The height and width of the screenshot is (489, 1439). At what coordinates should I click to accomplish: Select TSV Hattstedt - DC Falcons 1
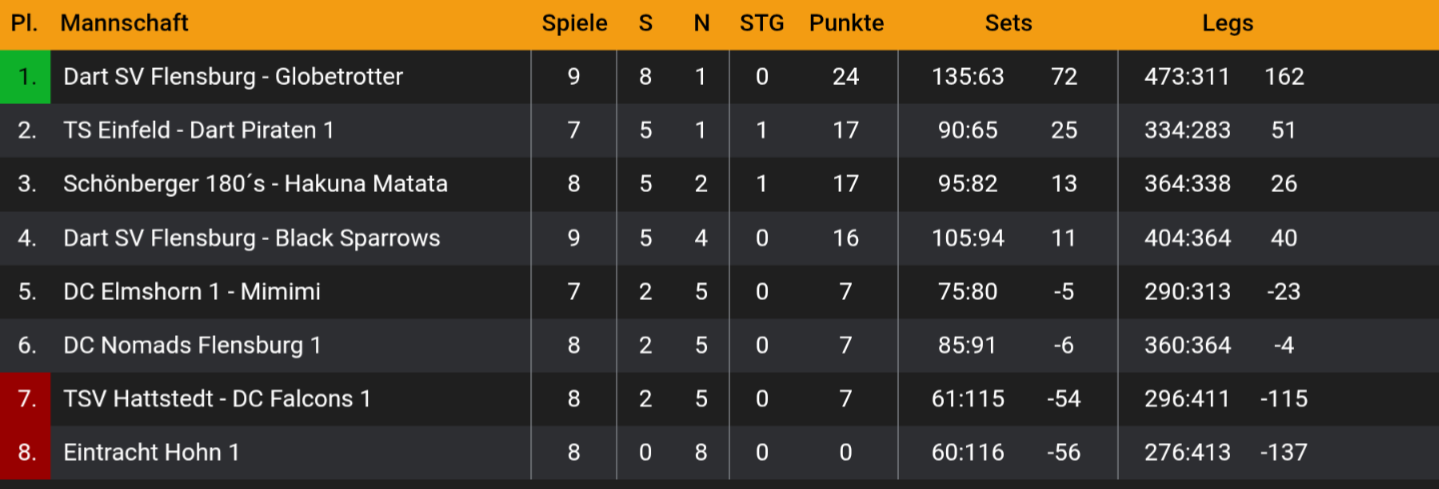click(217, 399)
